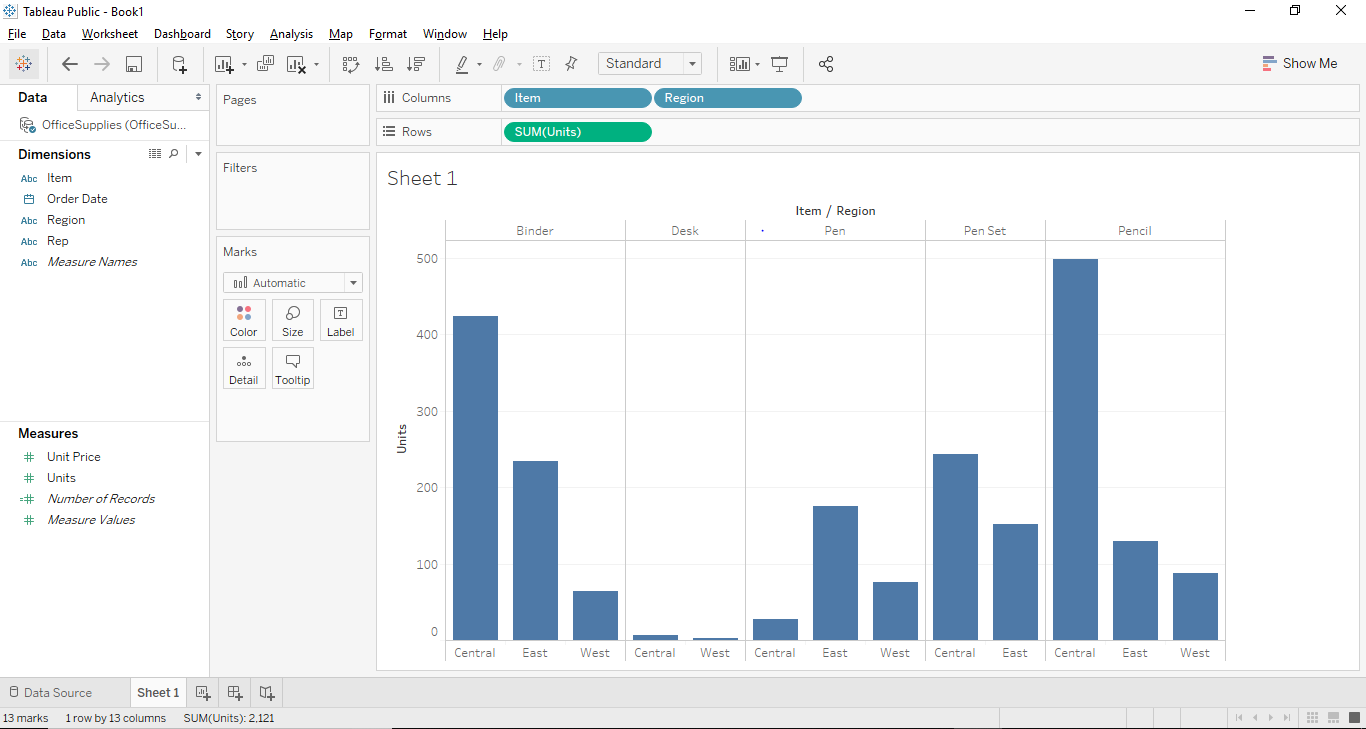Save the workbook using the toolbar icon
This screenshot has width=1366, height=729.
pos(133,63)
